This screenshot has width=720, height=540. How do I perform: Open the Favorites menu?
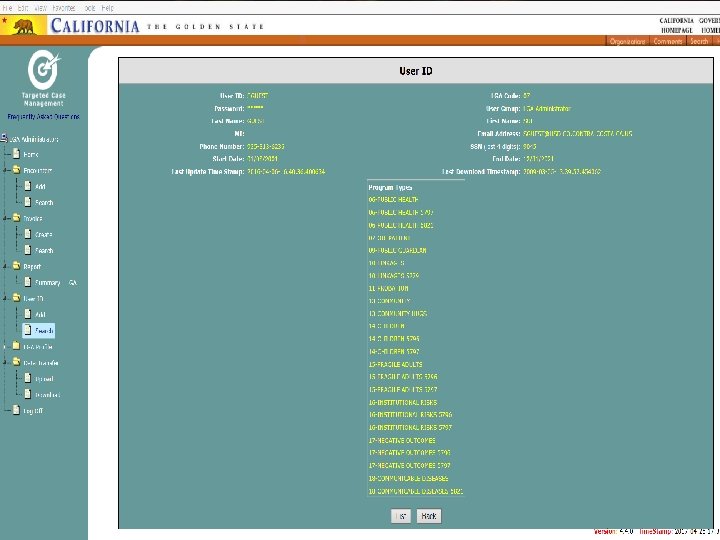coord(64,8)
